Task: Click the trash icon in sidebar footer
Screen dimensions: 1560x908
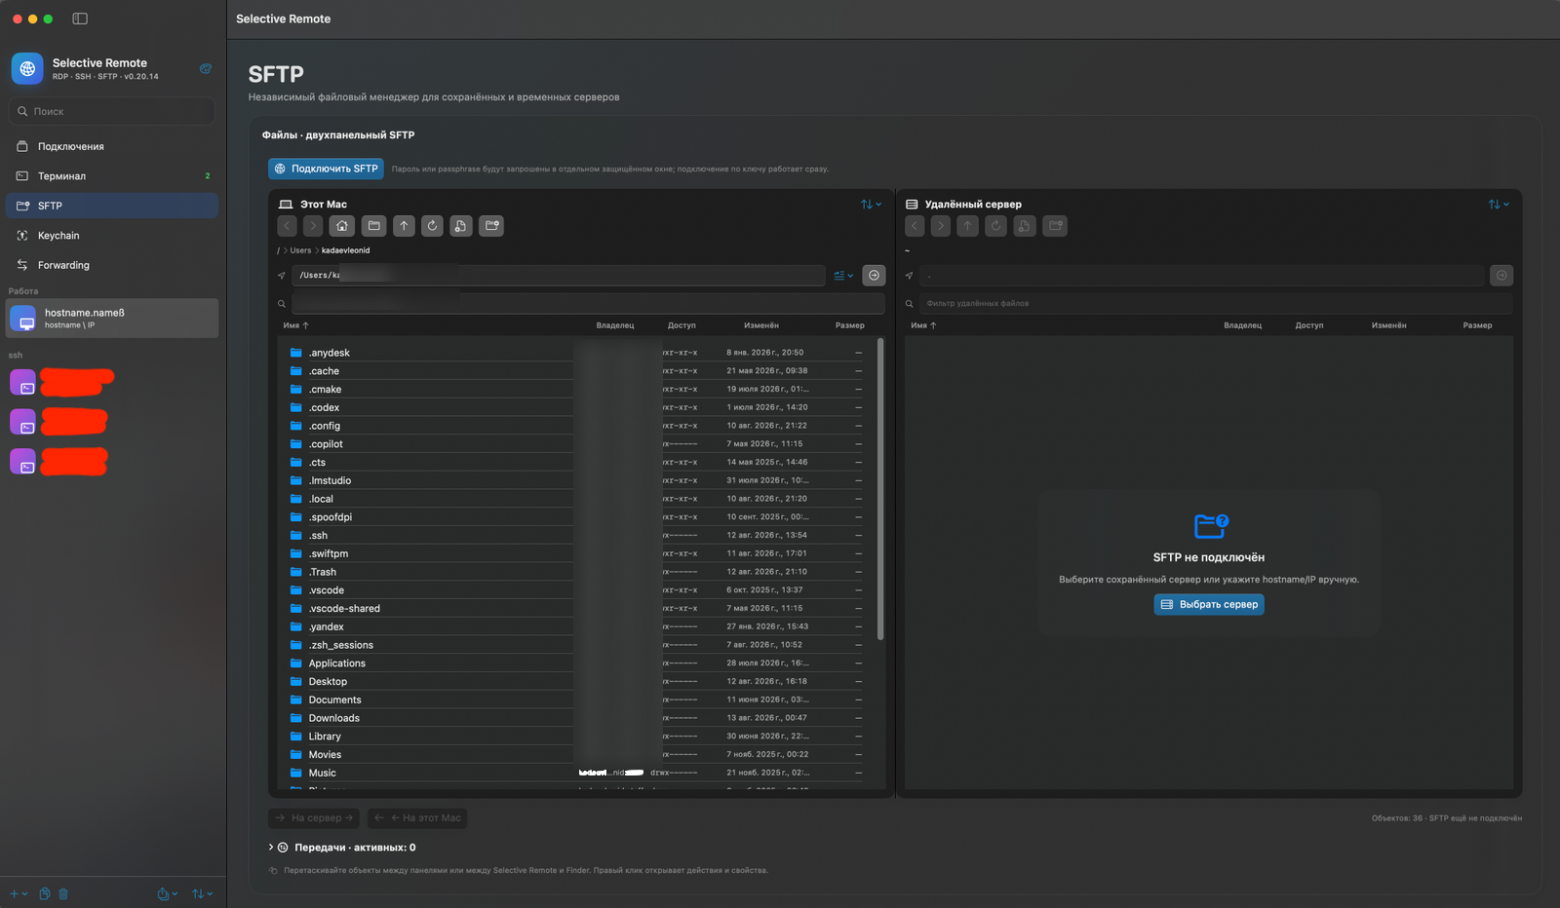Action: point(63,894)
